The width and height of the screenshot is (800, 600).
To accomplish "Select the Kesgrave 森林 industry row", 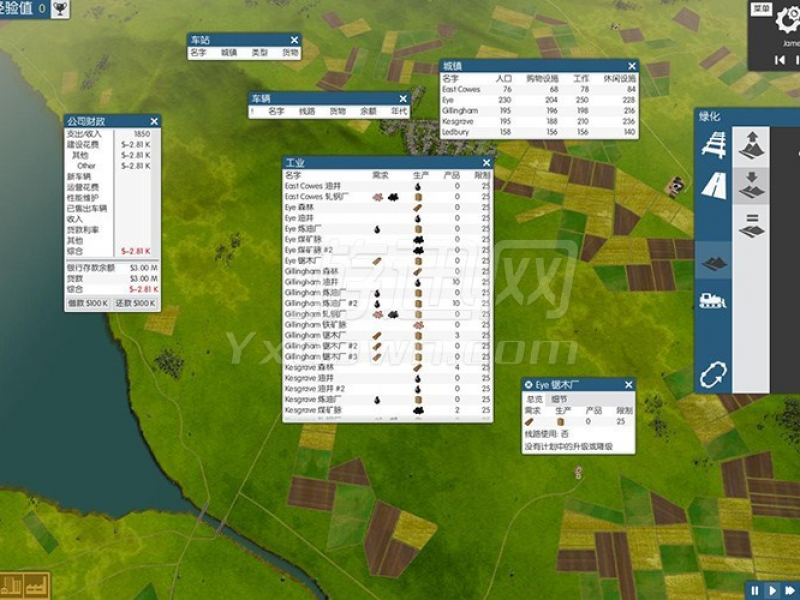I will [388, 368].
